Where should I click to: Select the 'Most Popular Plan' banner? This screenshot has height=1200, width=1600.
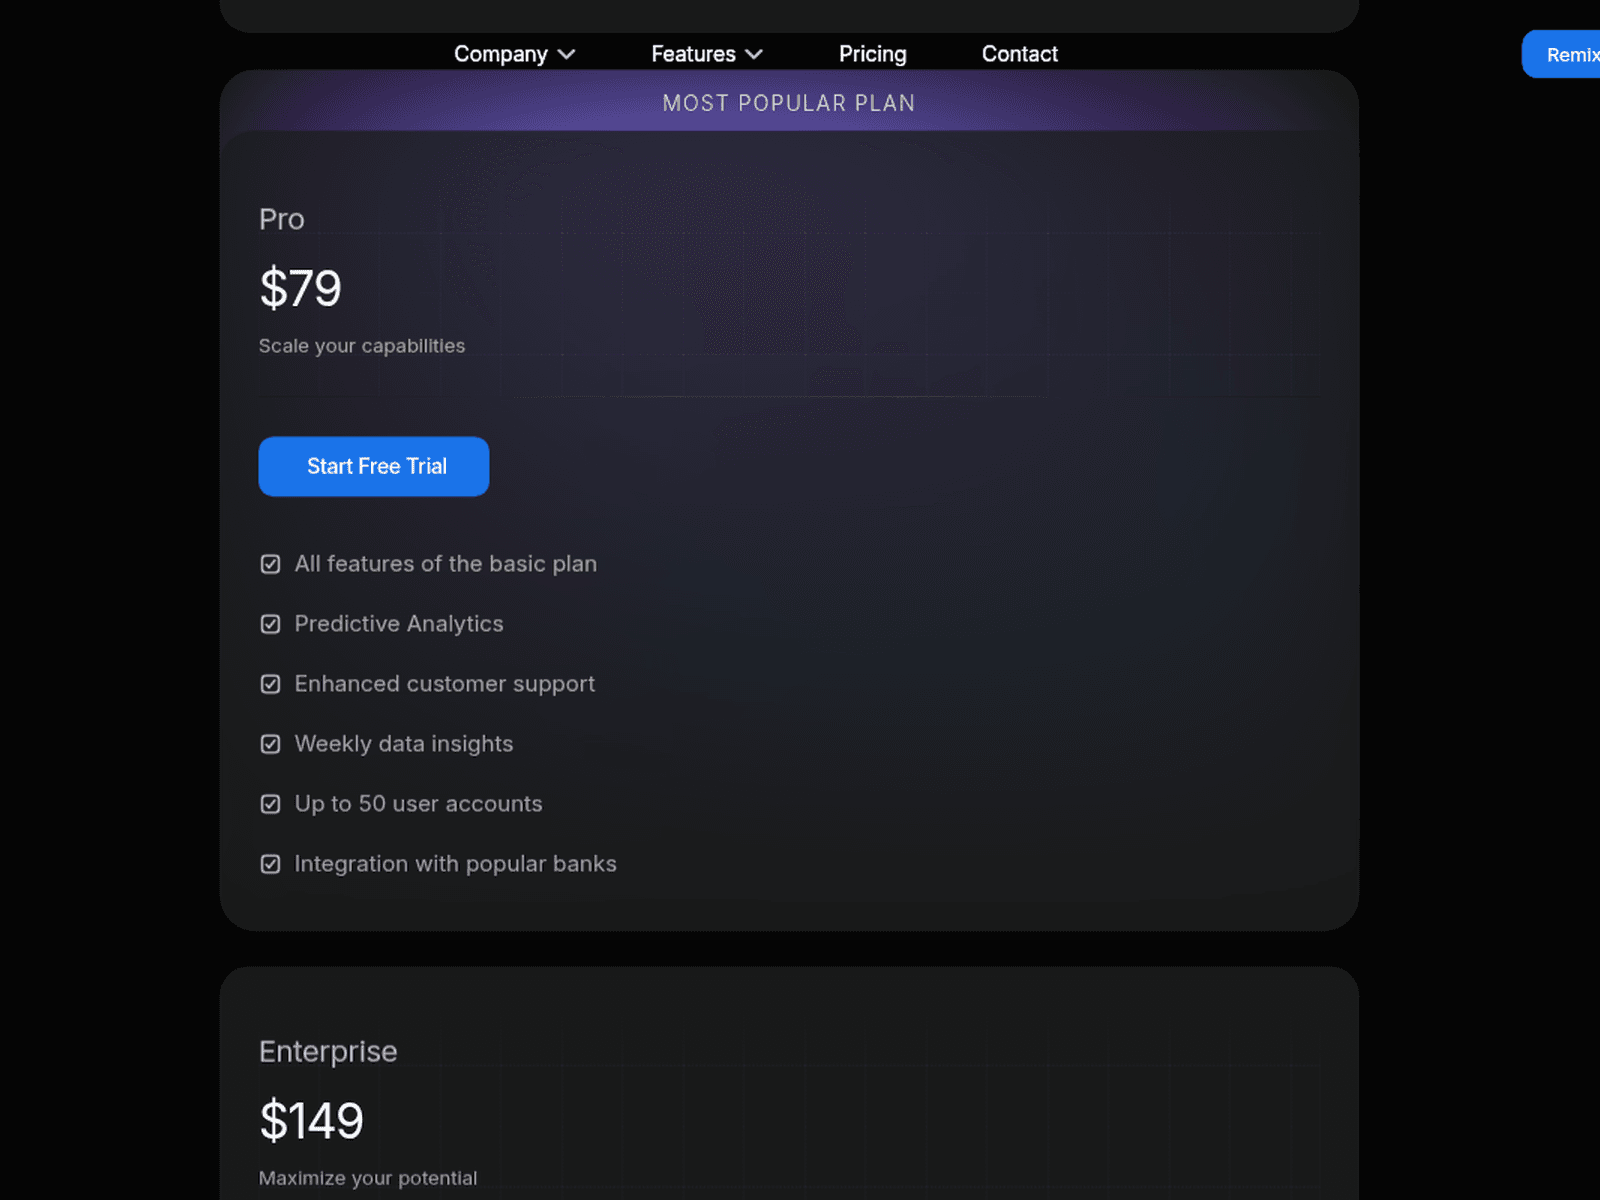[x=789, y=103]
